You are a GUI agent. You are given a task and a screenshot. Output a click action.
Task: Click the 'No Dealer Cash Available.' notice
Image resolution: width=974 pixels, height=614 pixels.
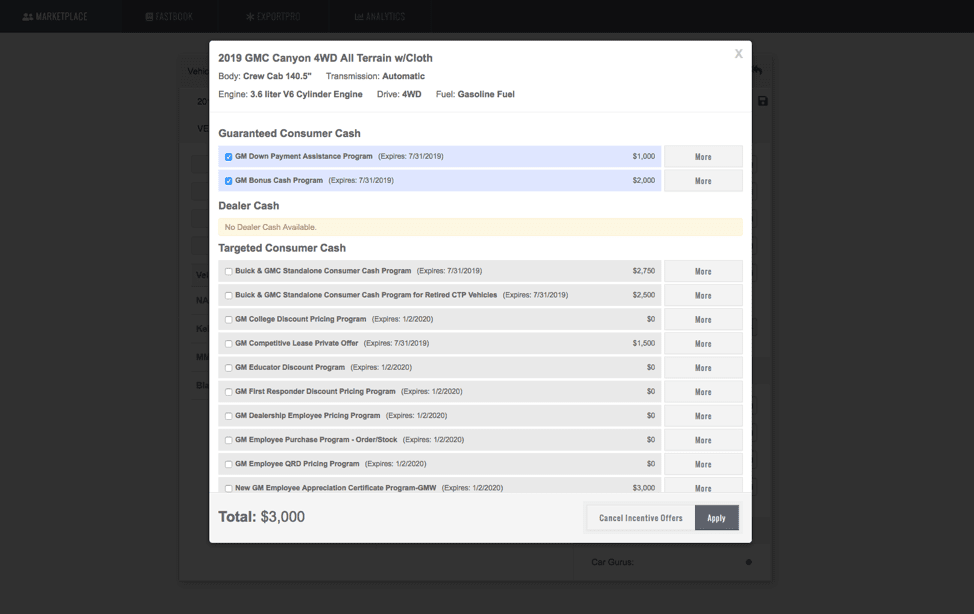[x=480, y=227]
